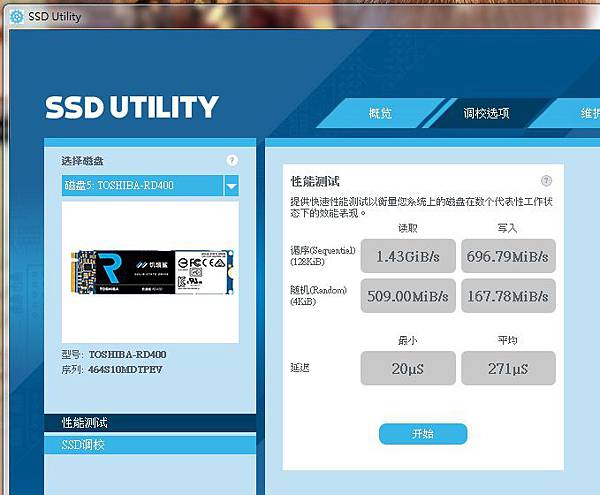600x495 pixels.
Task: Click the SSD Utility gear icon in title bar
Action: [x=16, y=17]
